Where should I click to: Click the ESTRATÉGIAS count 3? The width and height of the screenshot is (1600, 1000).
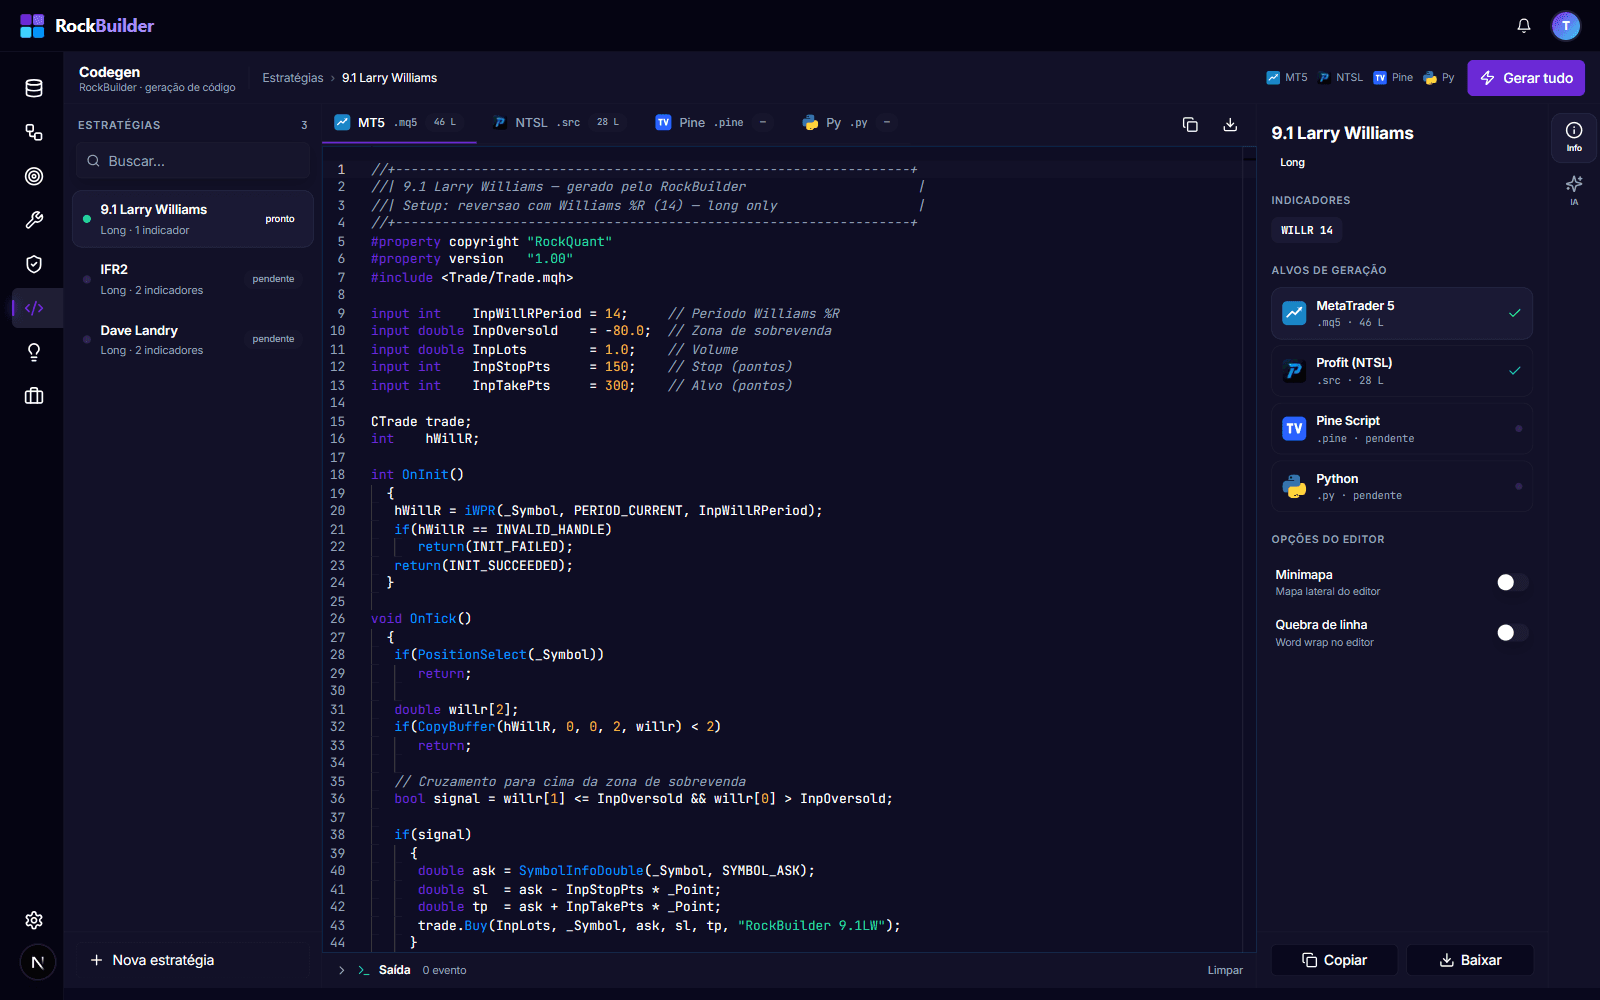pyautogui.click(x=304, y=126)
